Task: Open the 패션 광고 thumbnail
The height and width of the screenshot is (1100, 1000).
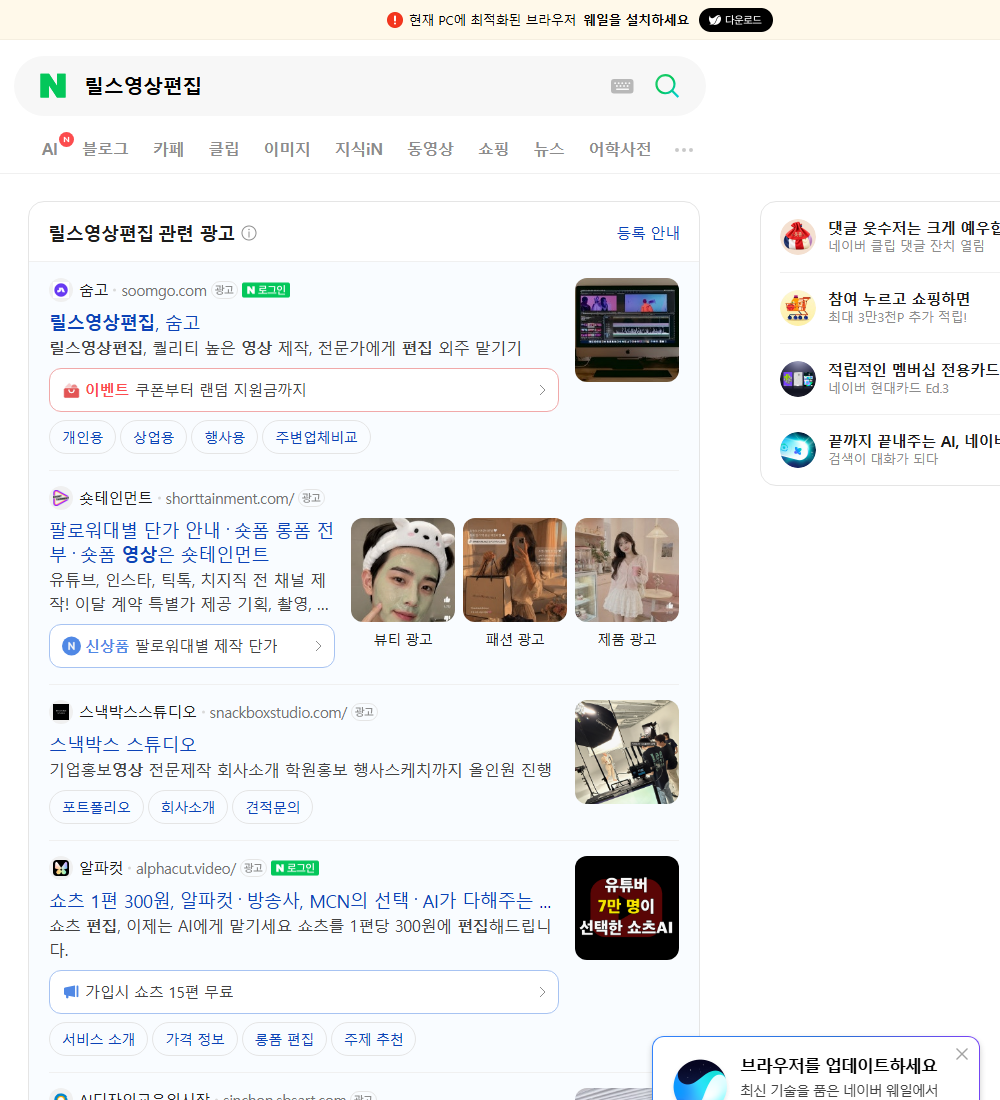Action: pos(515,570)
